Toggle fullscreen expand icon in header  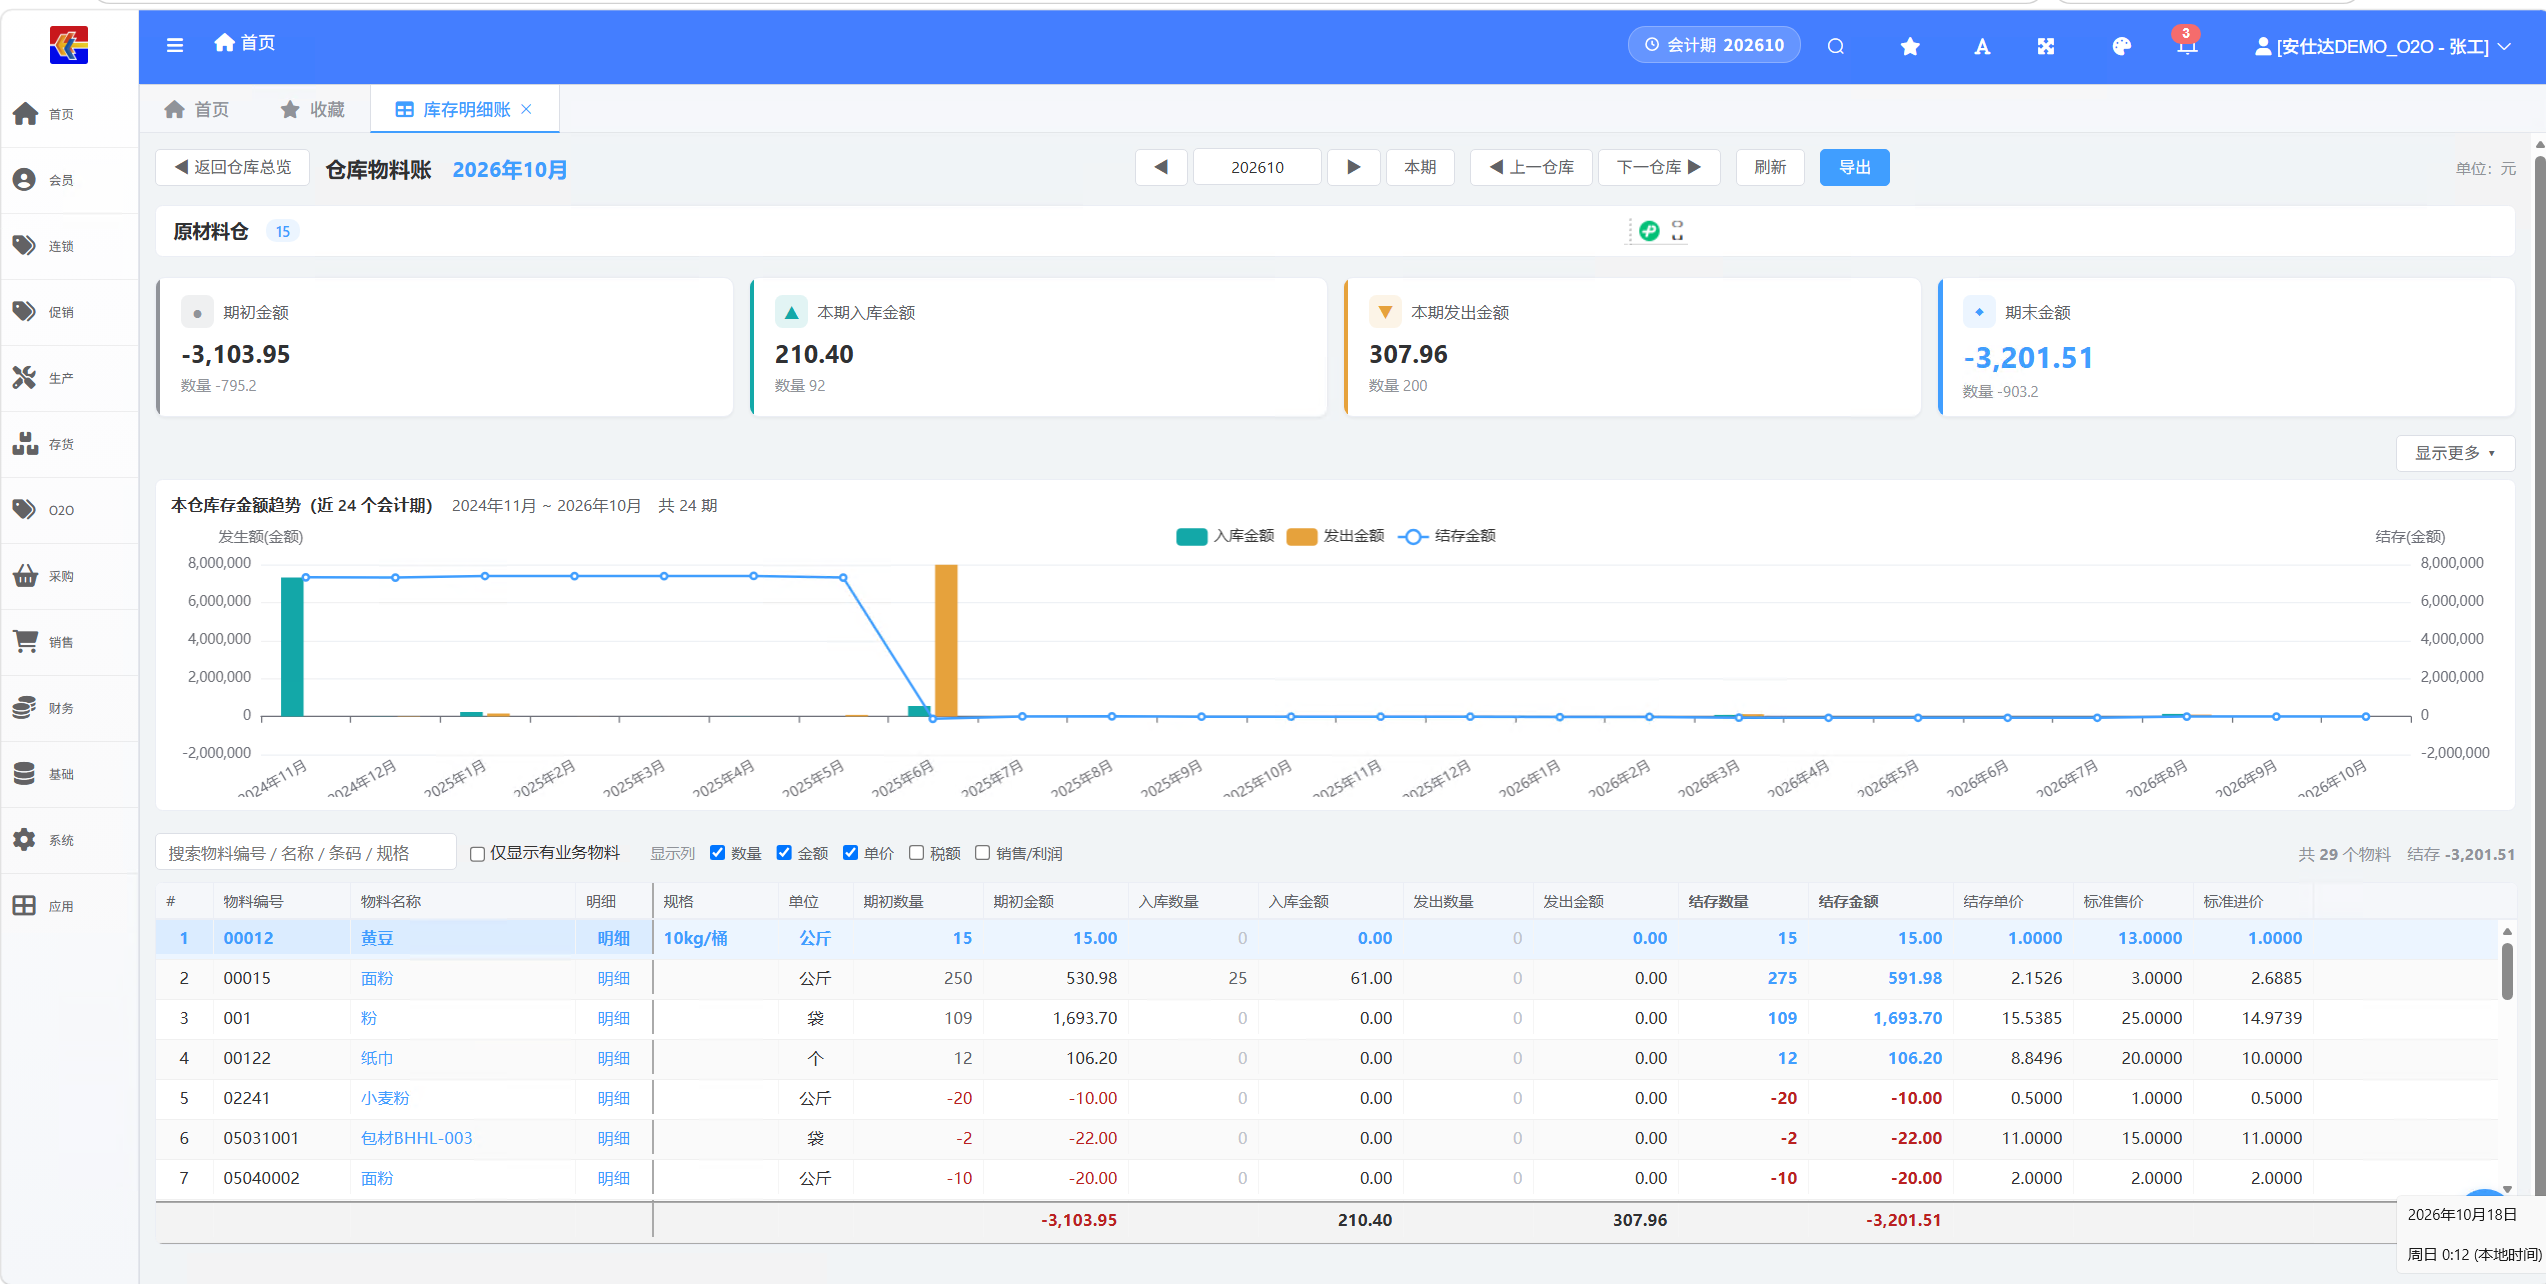[x=2046, y=46]
